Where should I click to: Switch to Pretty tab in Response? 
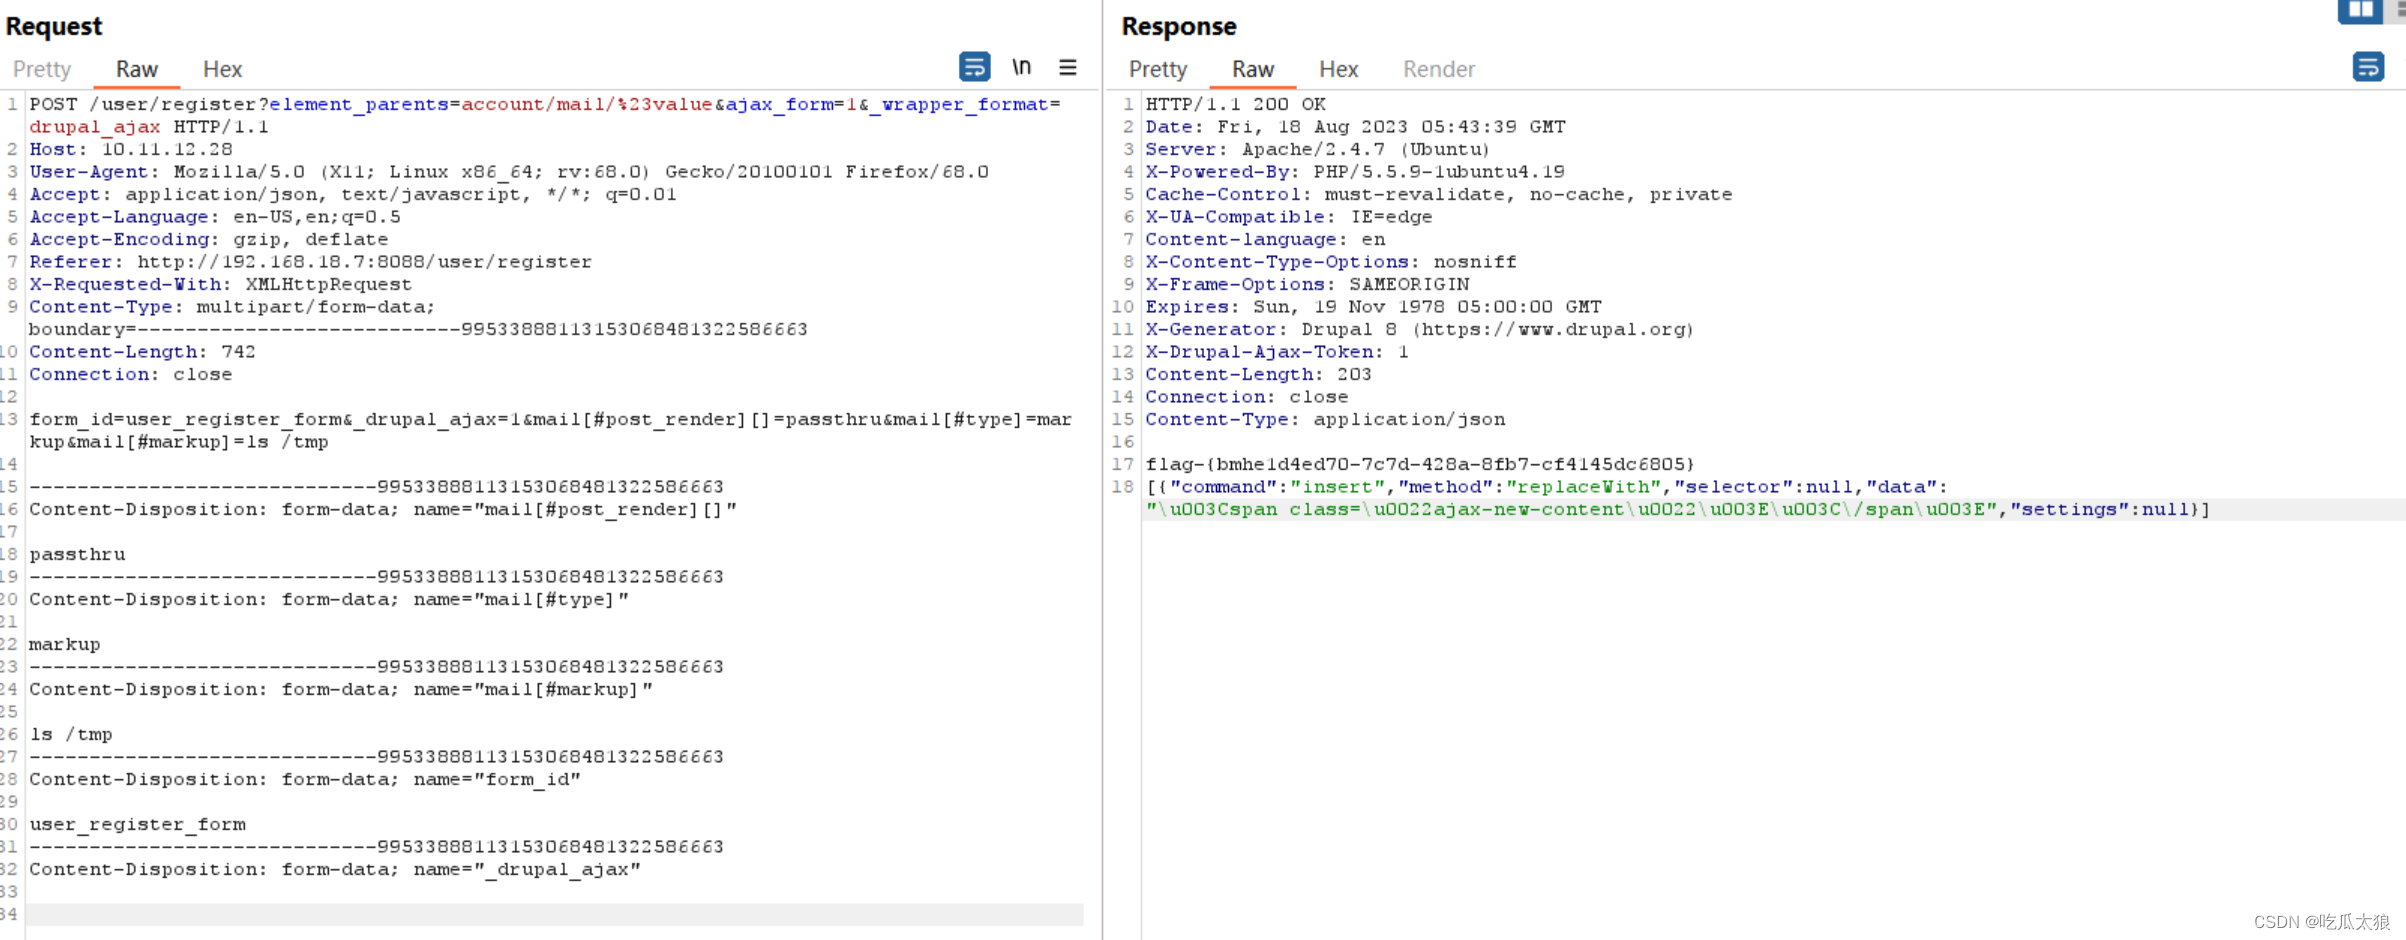1158,69
